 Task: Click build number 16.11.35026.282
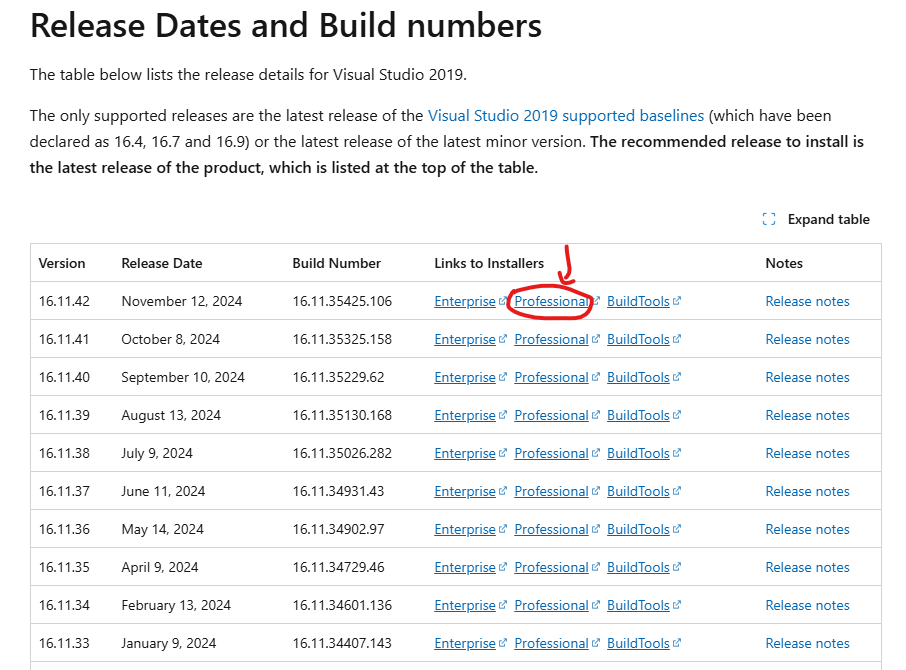pyautogui.click(x=342, y=453)
